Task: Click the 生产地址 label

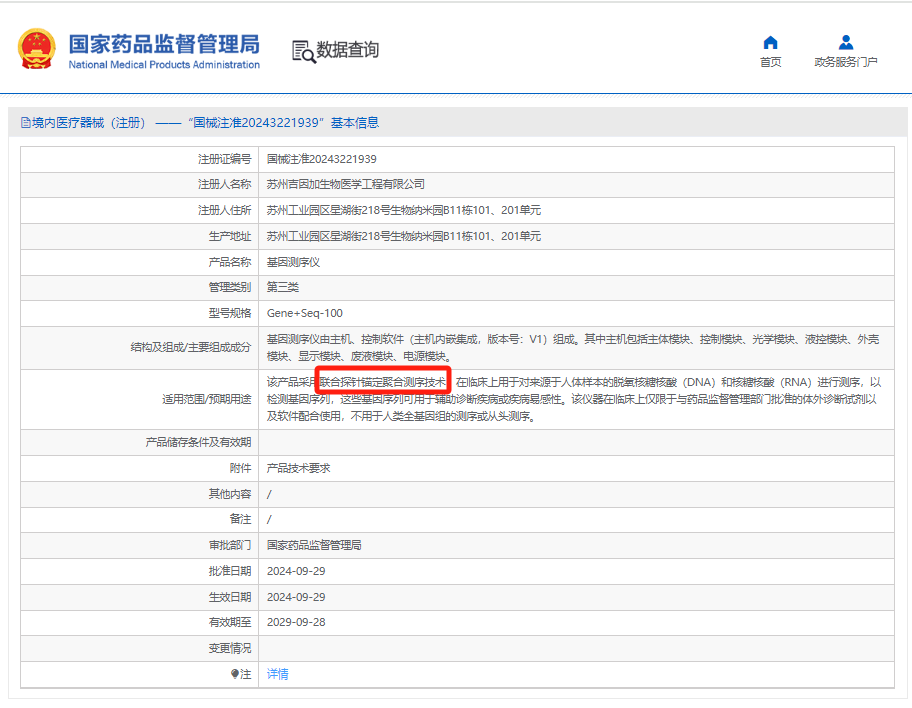Action: [230, 236]
